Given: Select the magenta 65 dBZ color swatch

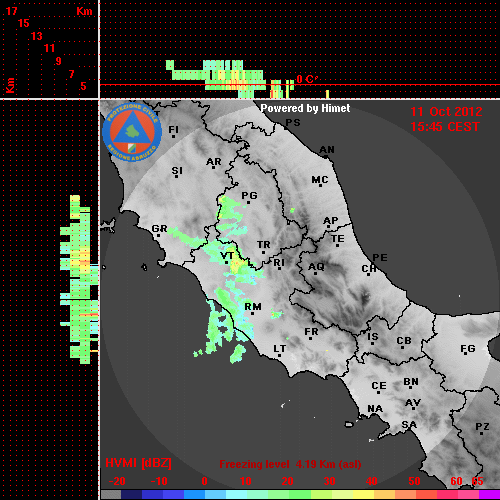Looking at the screenshot, I should pyautogui.click(x=489, y=494).
